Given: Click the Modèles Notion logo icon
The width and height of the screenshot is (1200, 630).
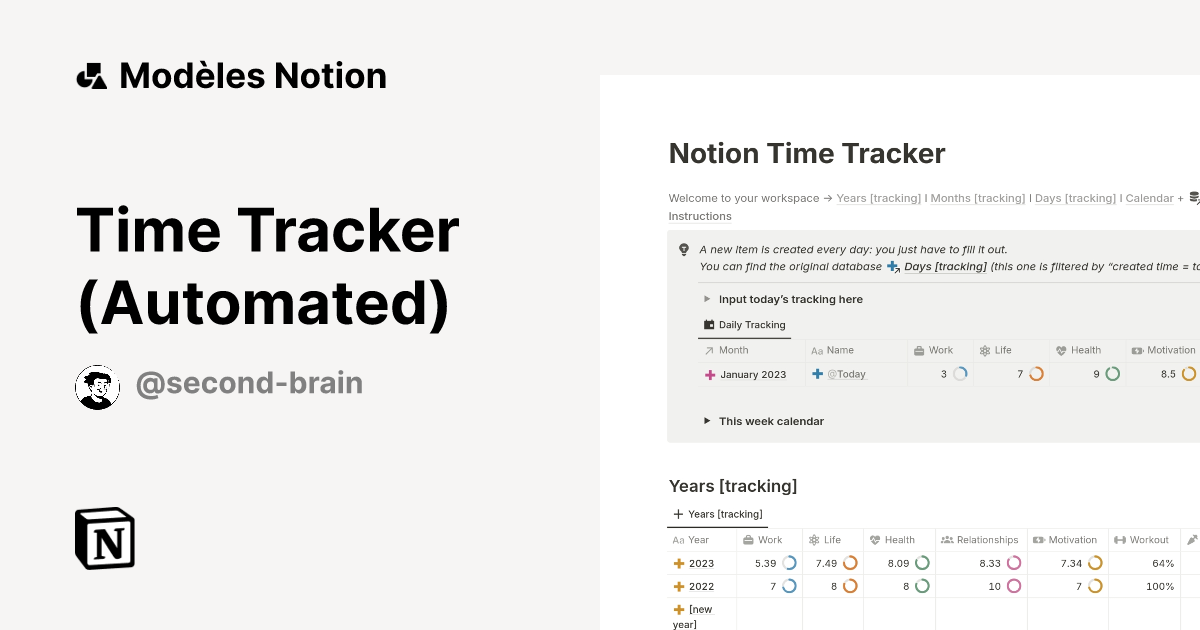Looking at the screenshot, I should (x=92, y=75).
